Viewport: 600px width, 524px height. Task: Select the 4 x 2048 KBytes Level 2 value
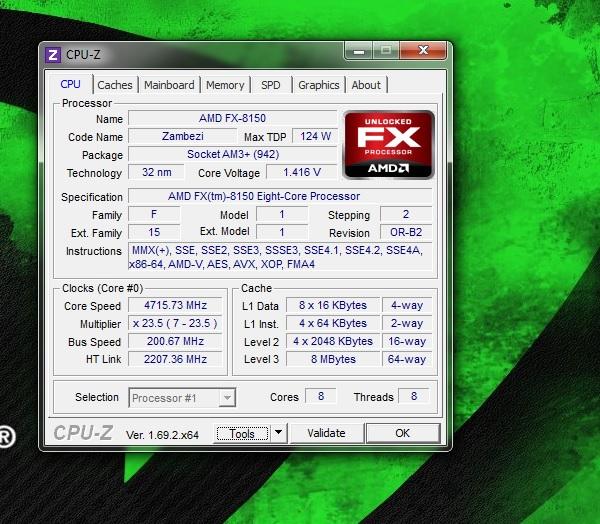point(333,341)
